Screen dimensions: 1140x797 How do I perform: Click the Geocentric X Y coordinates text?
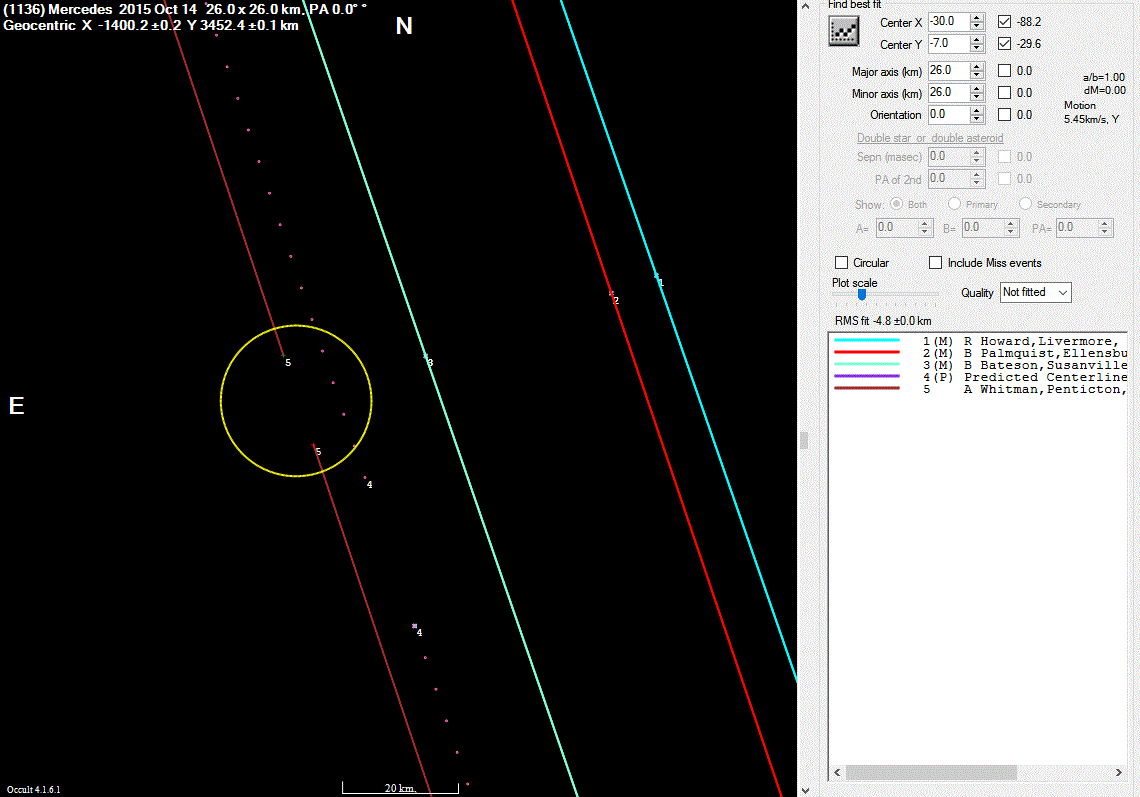tap(150, 25)
